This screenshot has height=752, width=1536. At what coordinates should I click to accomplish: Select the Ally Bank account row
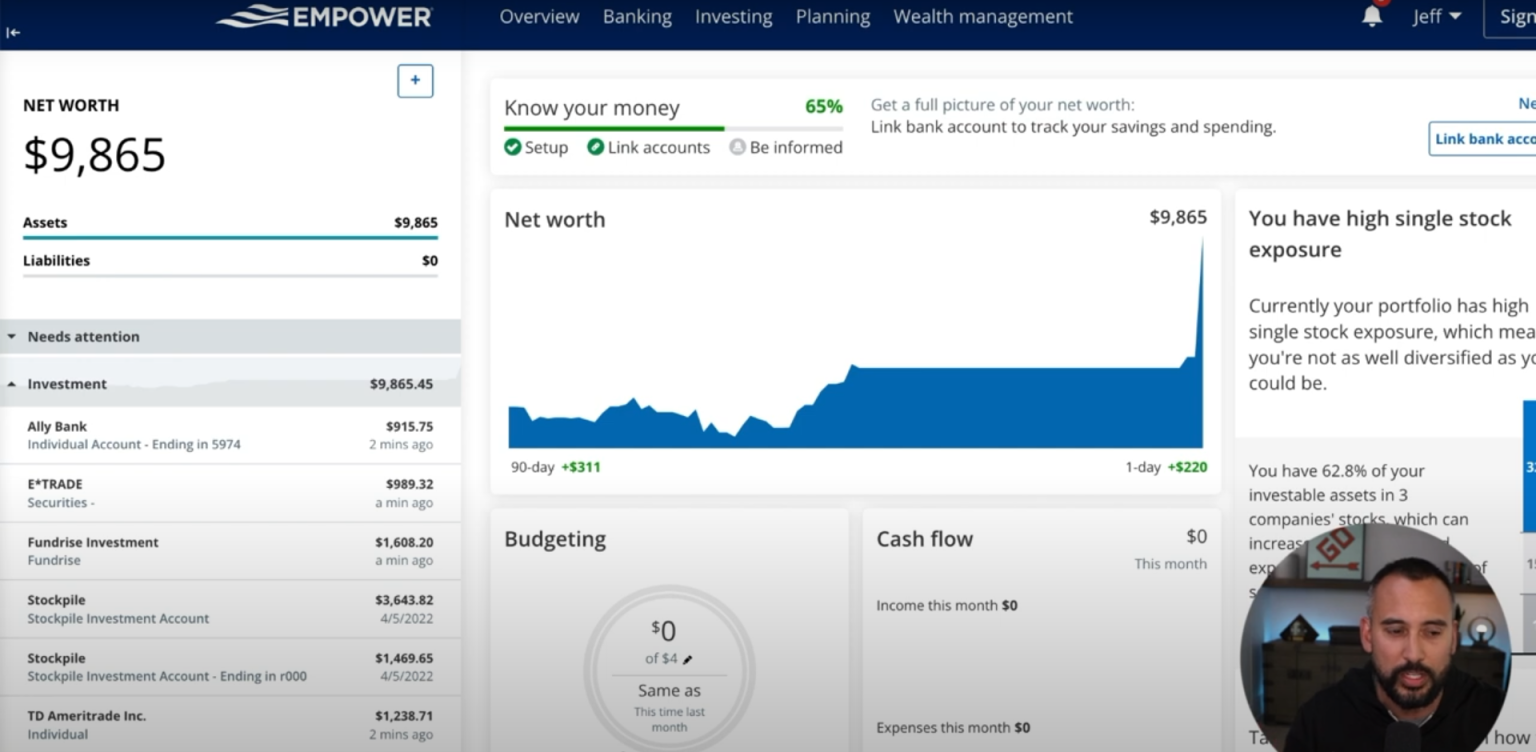click(x=230, y=435)
